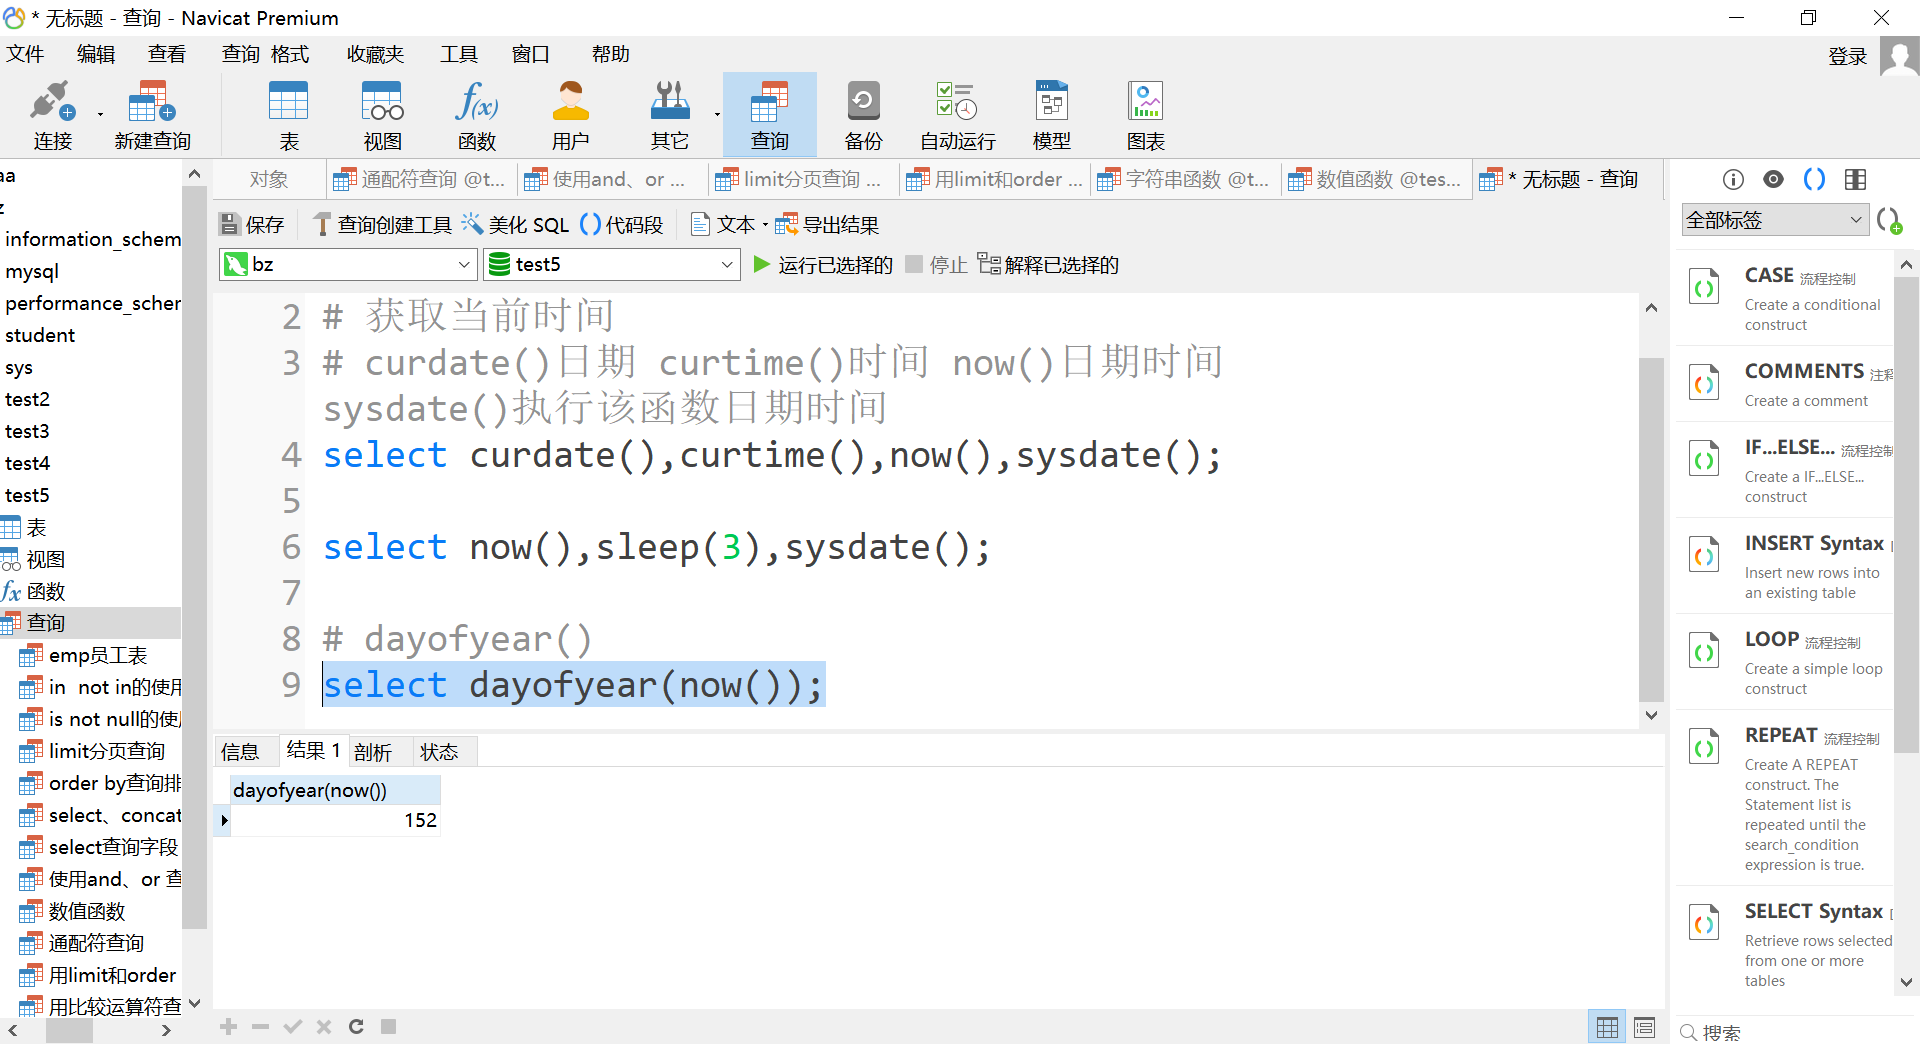Click 解释已选择的 explain selected
Screen dimensions: 1920x1044
(x=1048, y=265)
